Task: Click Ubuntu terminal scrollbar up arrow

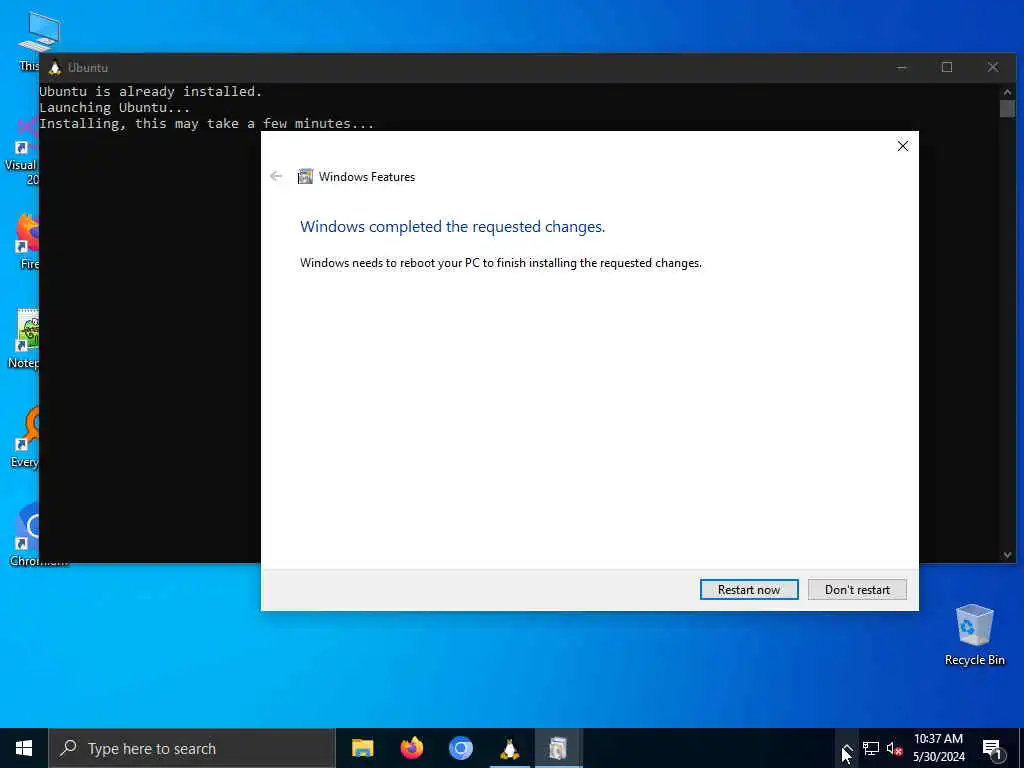Action: pyautogui.click(x=1007, y=91)
